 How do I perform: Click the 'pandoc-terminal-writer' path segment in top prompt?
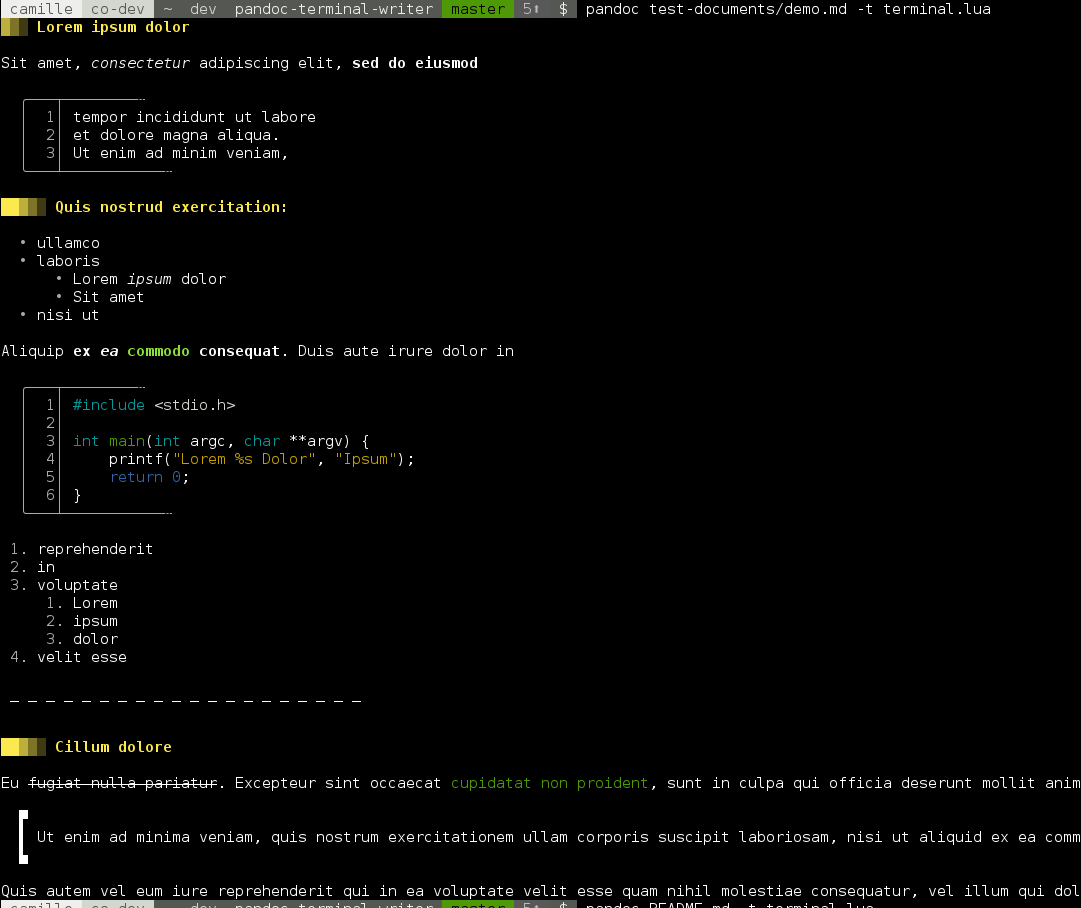coord(334,9)
